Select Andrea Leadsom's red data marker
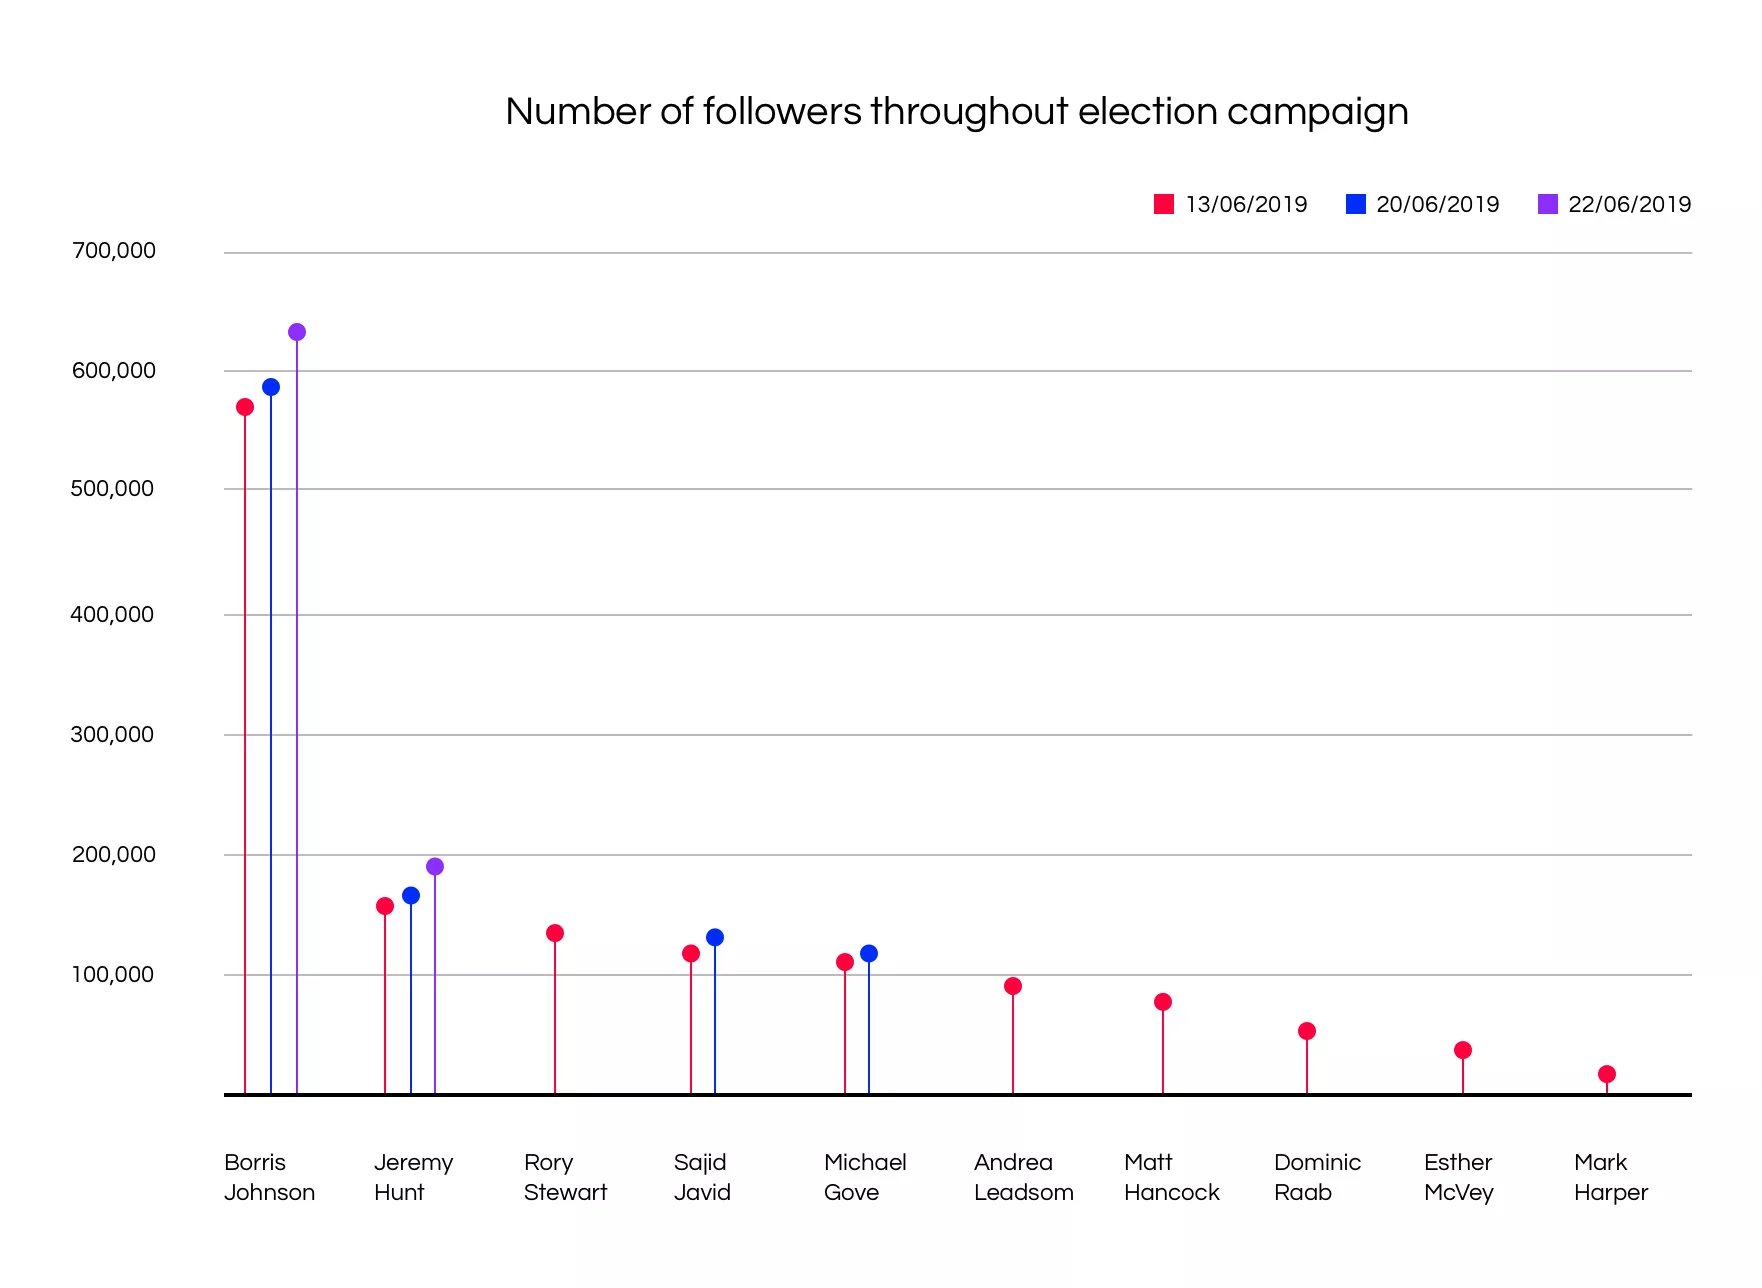The width and height of the screenshot is (1762, 1288). [1013, 986]
